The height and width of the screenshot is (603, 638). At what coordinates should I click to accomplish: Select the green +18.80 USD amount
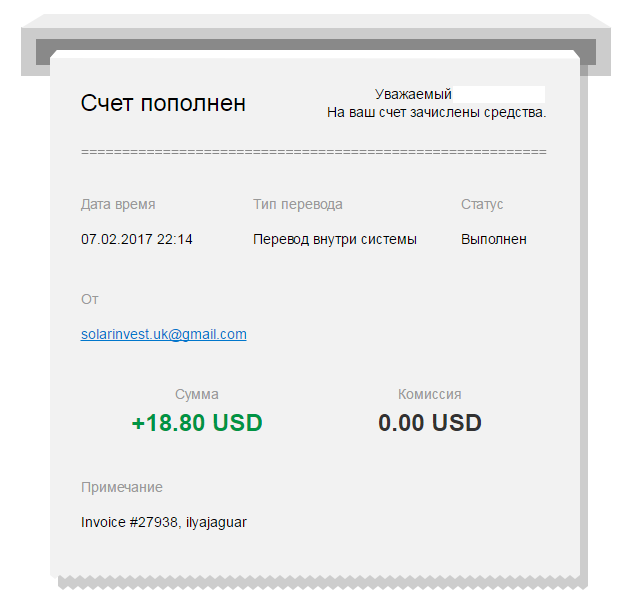(x=197, y=423)
